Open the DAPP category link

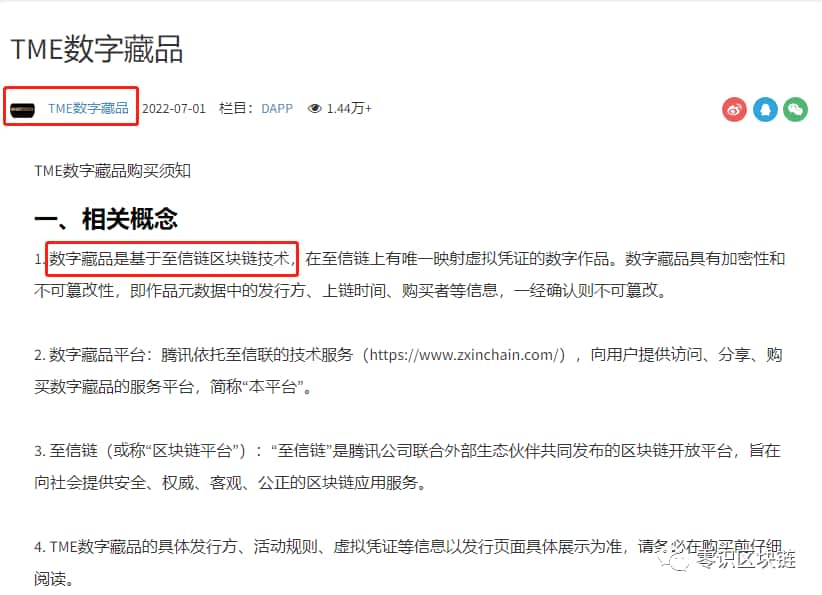pyautogui.click(x=277, y=109)
